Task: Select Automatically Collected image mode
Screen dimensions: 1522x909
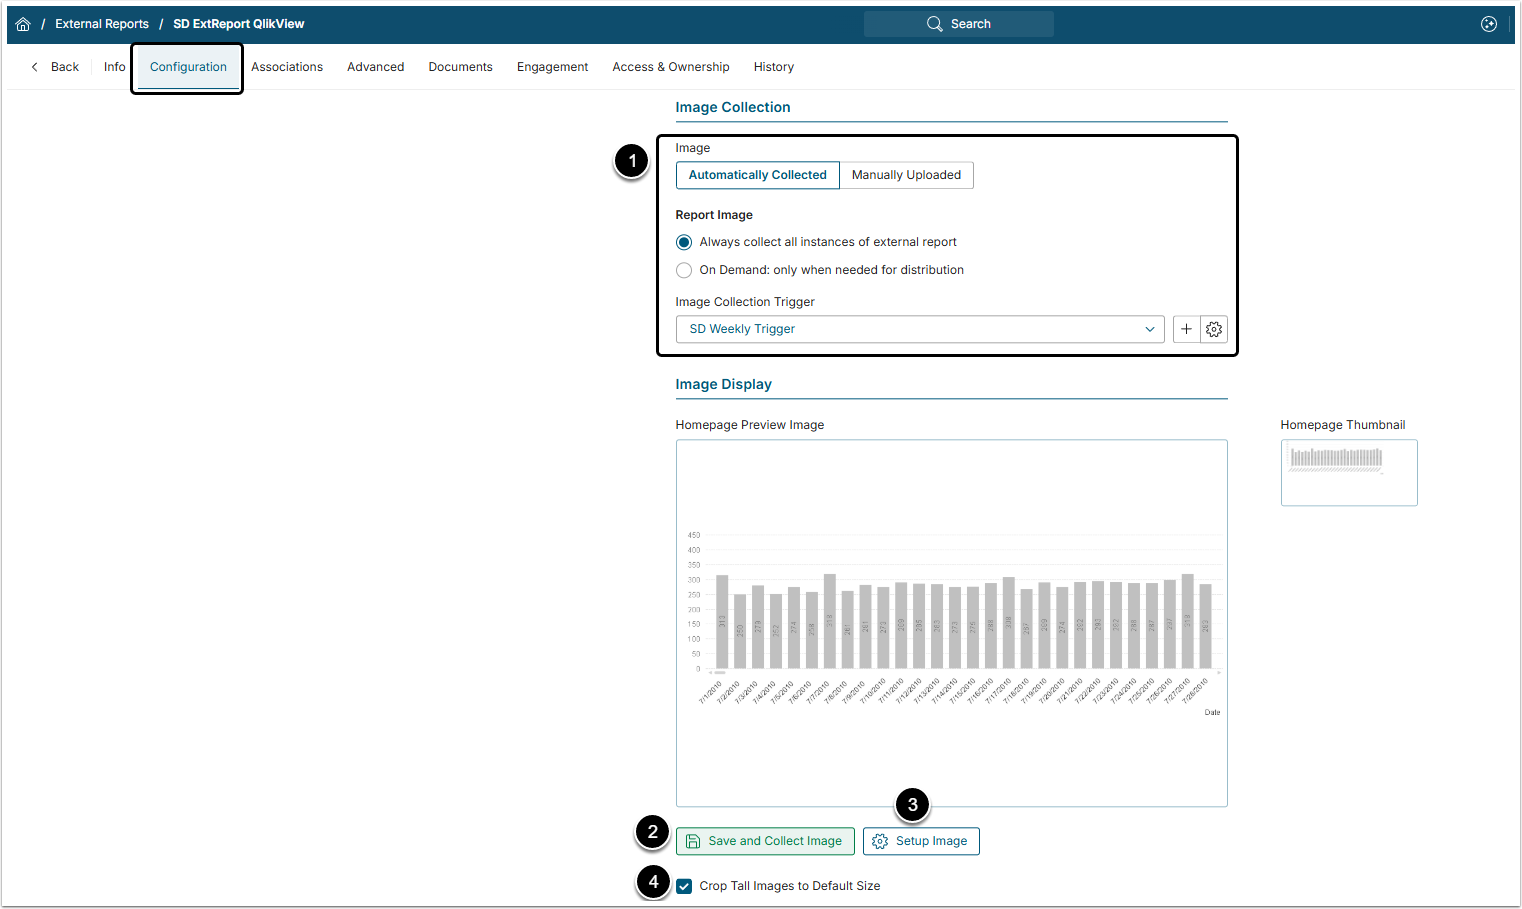Action: pyautogui.click(x=757, y=175)
